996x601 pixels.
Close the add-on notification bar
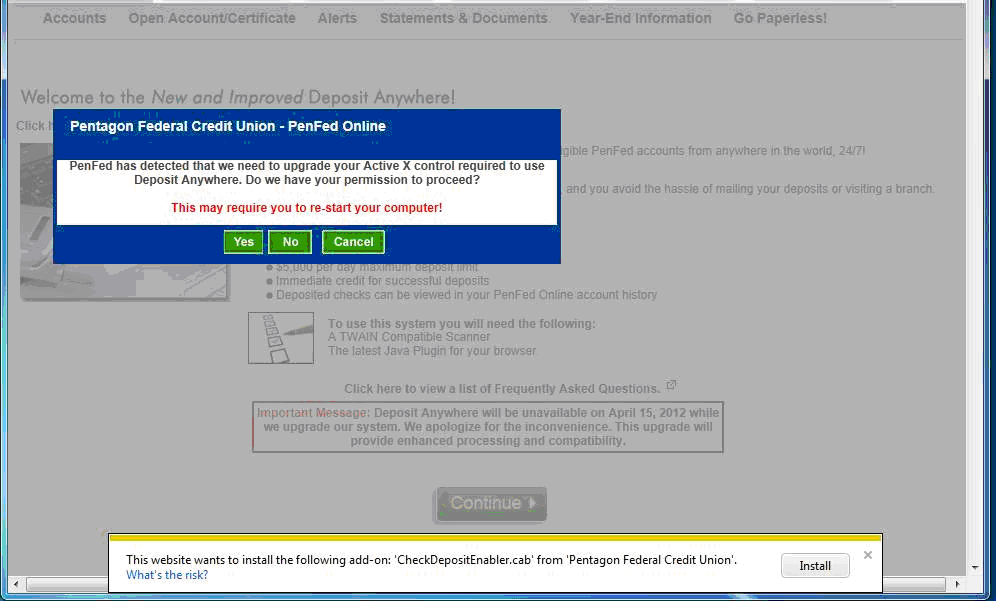pos(868,555)
